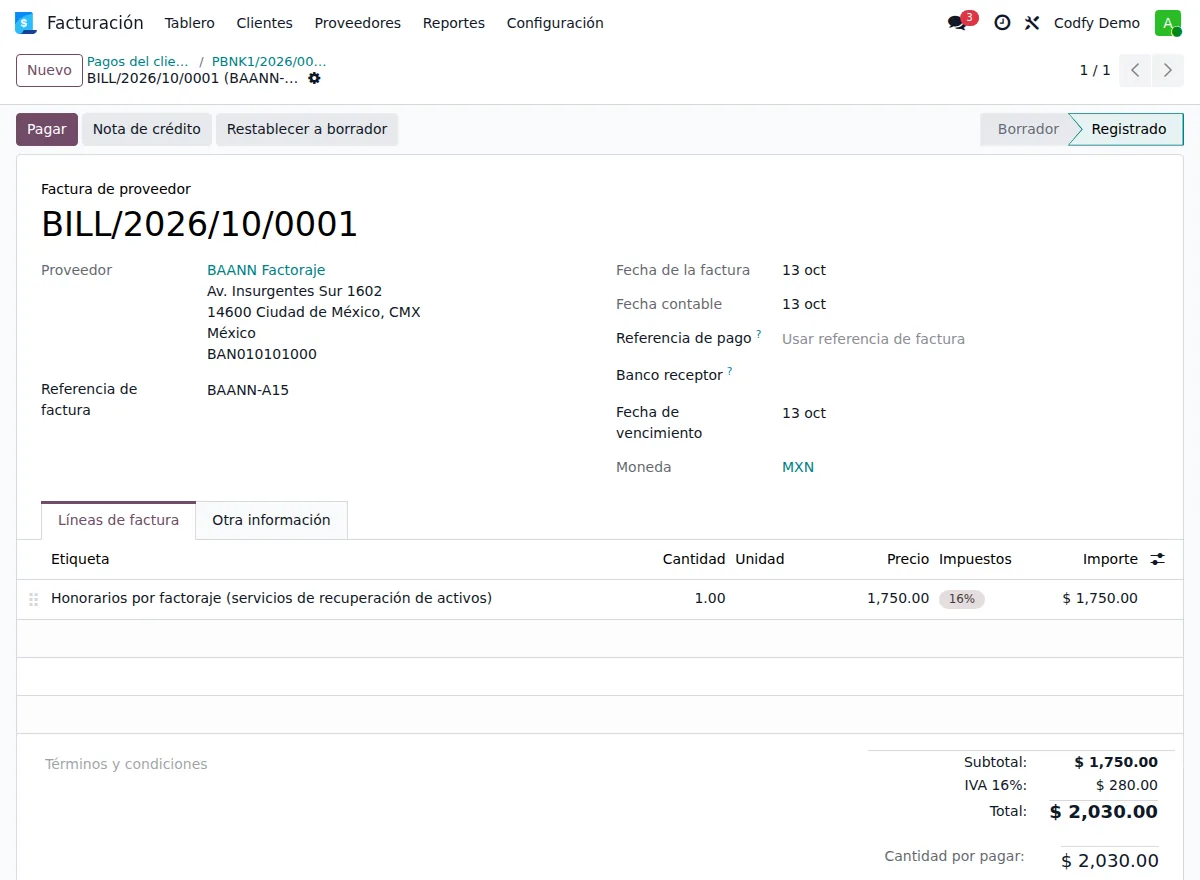Go to the previous record arrow
This screenshot has height=880, width=1200.
coord(1135,70)
